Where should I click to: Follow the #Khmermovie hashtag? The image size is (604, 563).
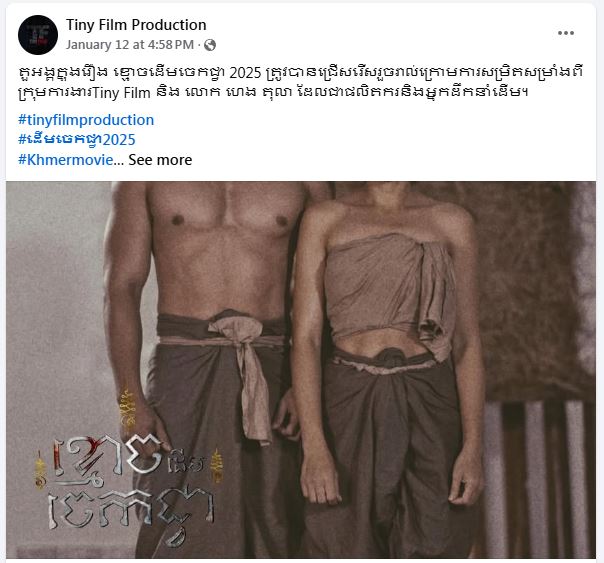click(x=66, y=159)
